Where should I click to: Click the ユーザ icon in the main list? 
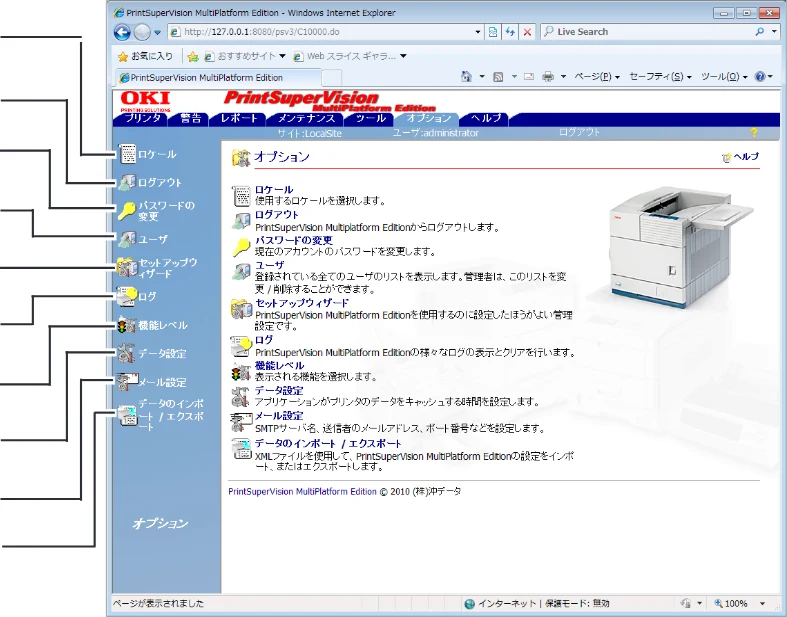point(241,272)
